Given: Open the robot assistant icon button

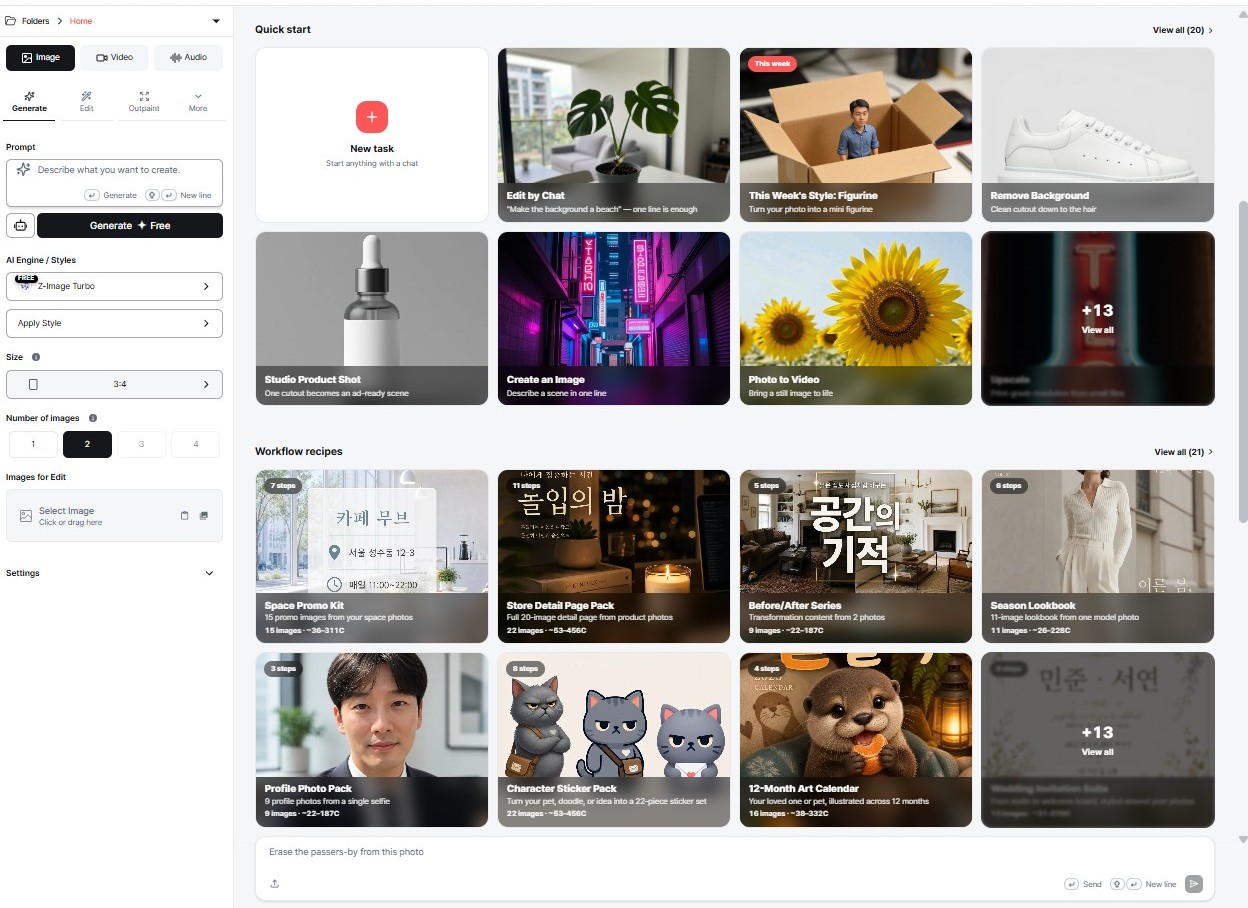Looking at the screenshot, I should coord(19,225).
